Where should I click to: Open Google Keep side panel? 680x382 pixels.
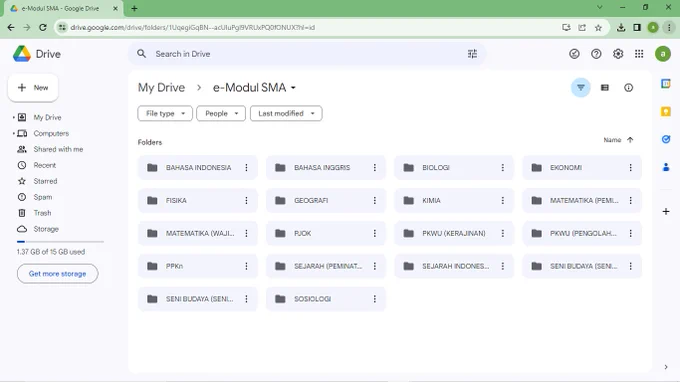pos(666,111)
